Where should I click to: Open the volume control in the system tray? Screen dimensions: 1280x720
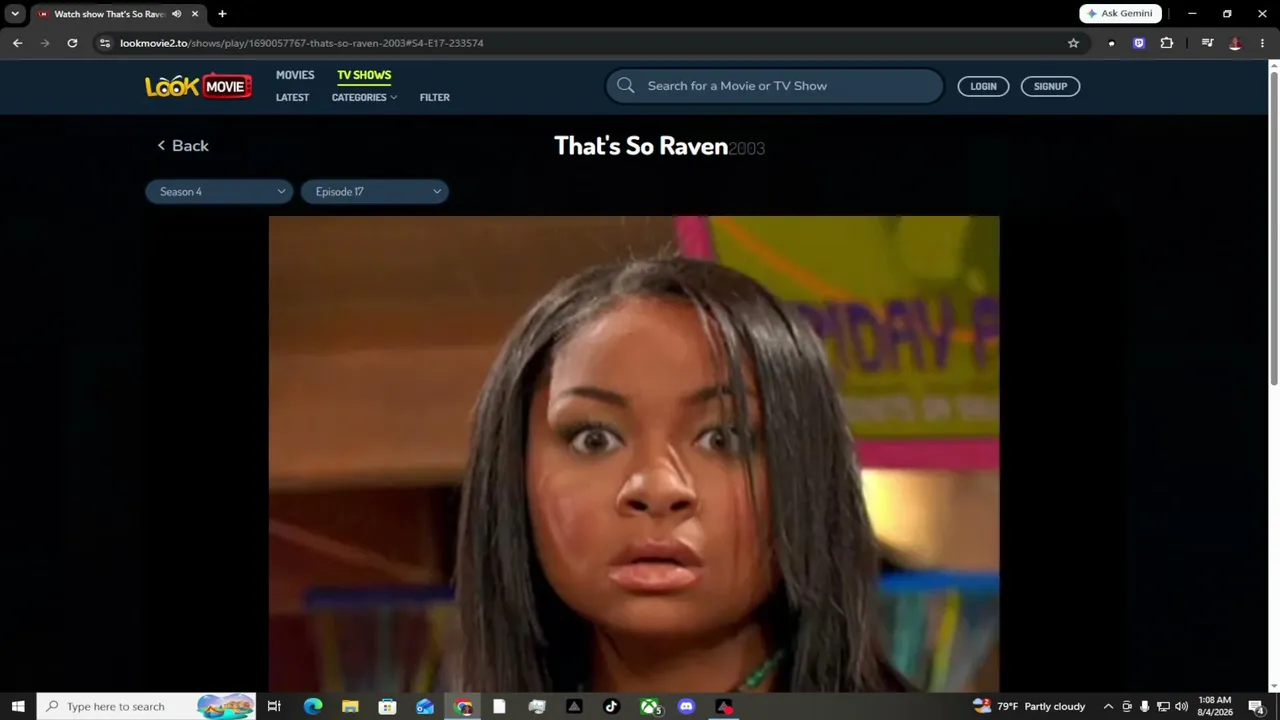click(x=1181, y=707)
